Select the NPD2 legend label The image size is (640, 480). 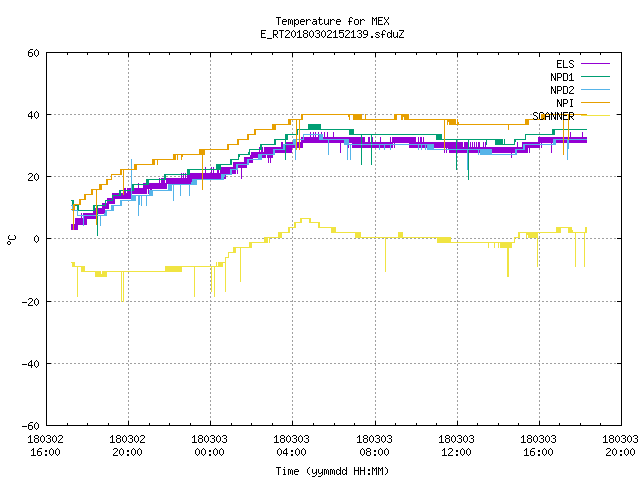562,90
